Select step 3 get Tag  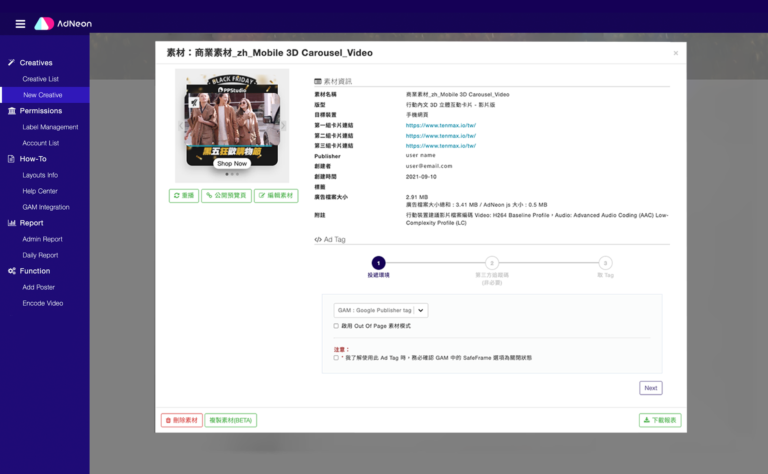point(605,263)
